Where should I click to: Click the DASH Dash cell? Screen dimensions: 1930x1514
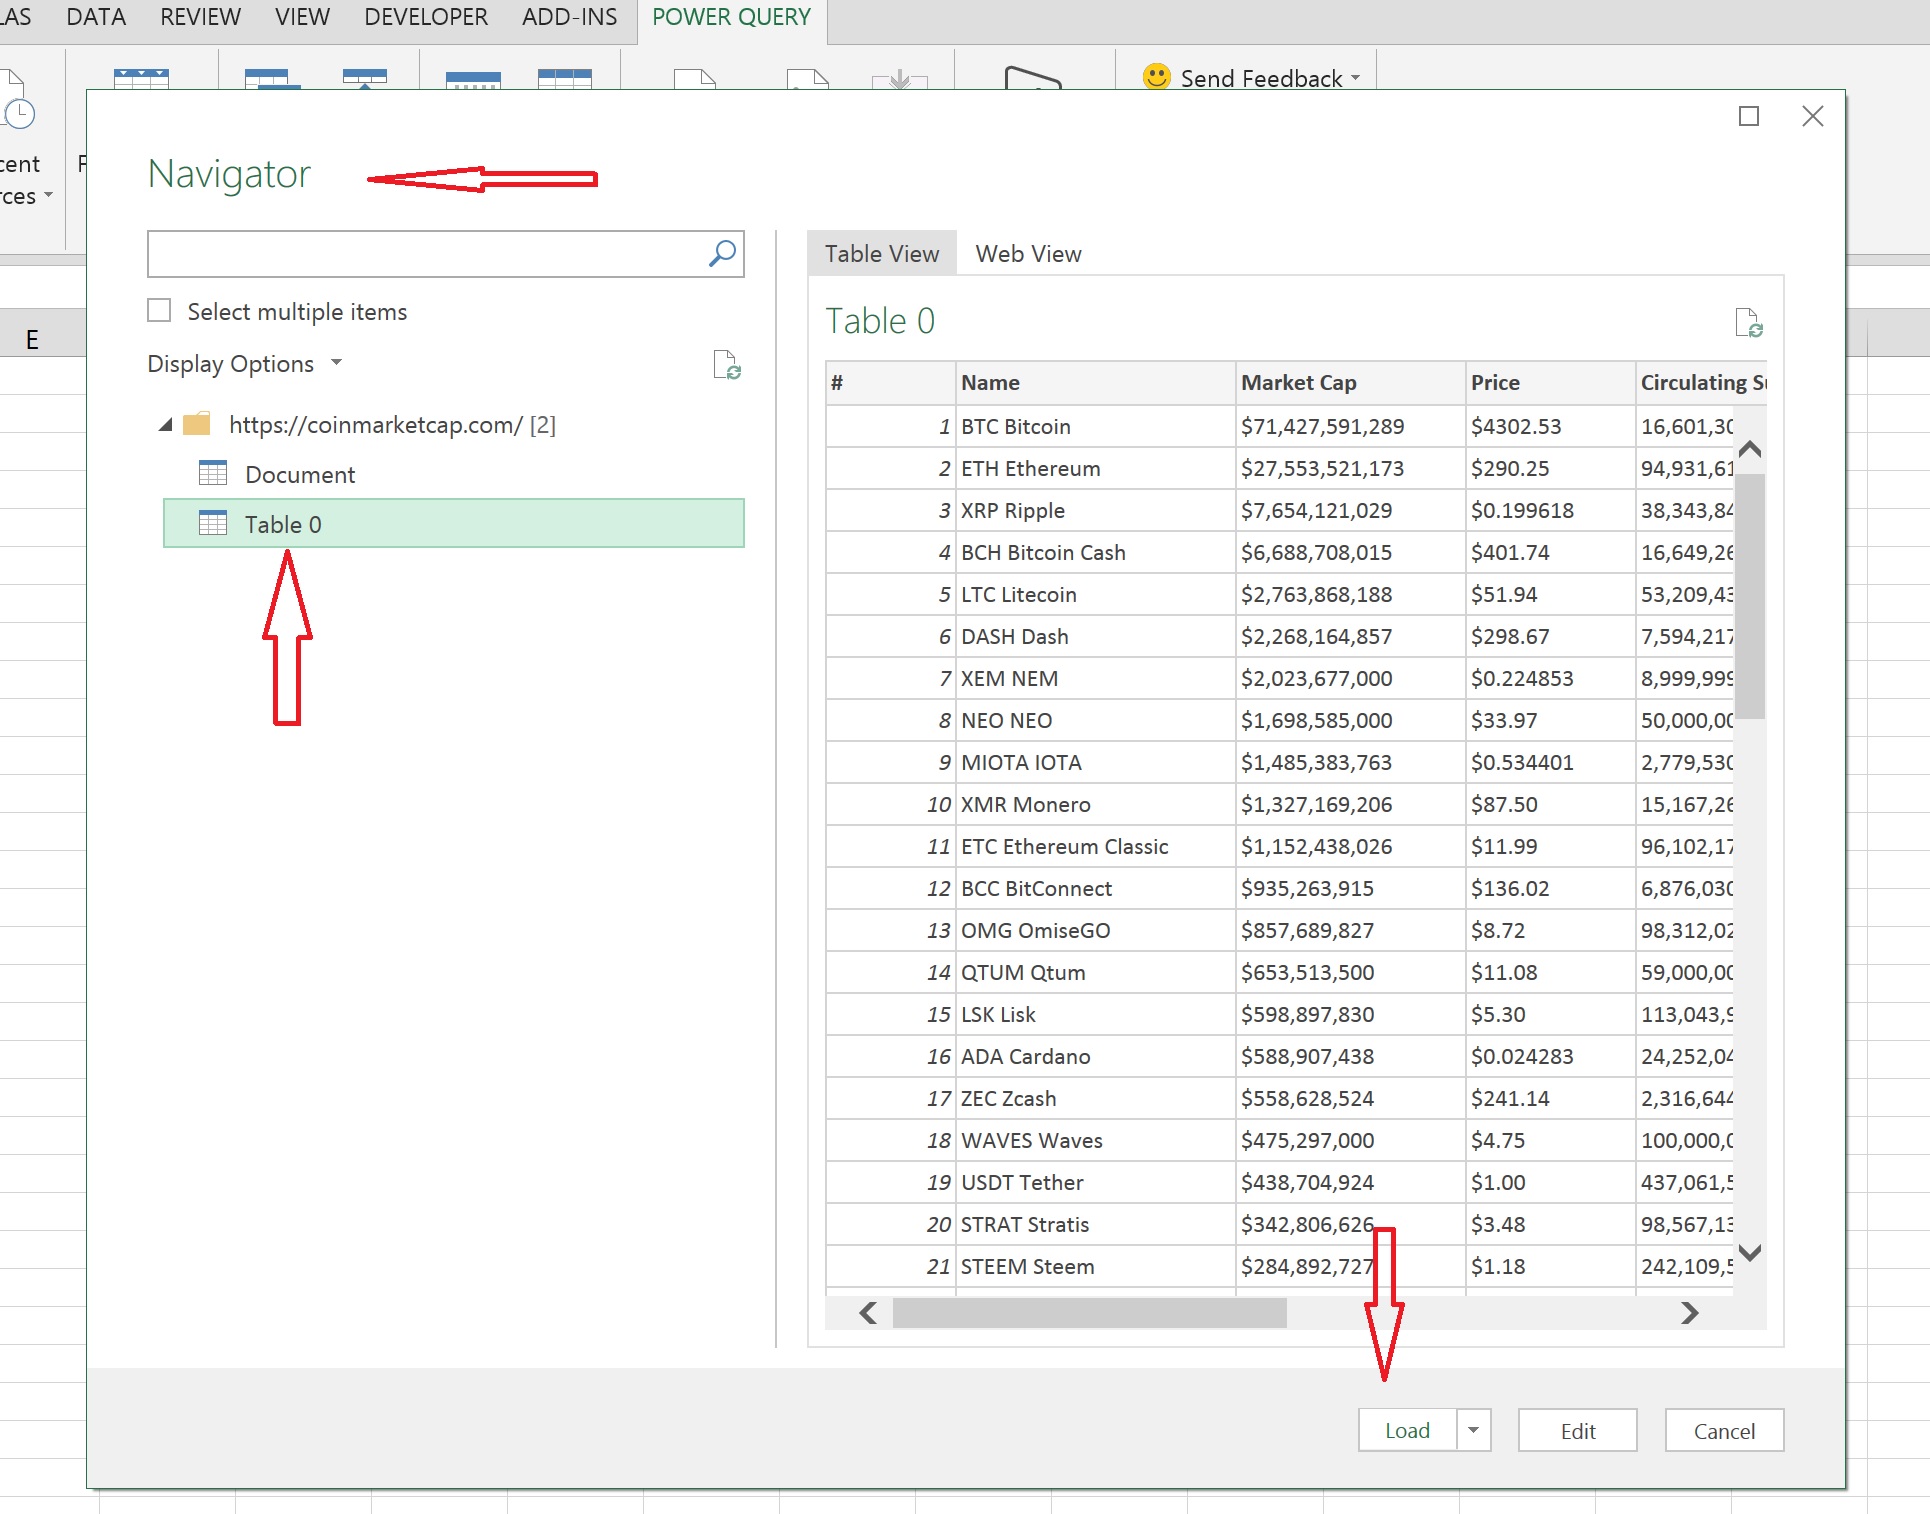(x=1095, y=636)
